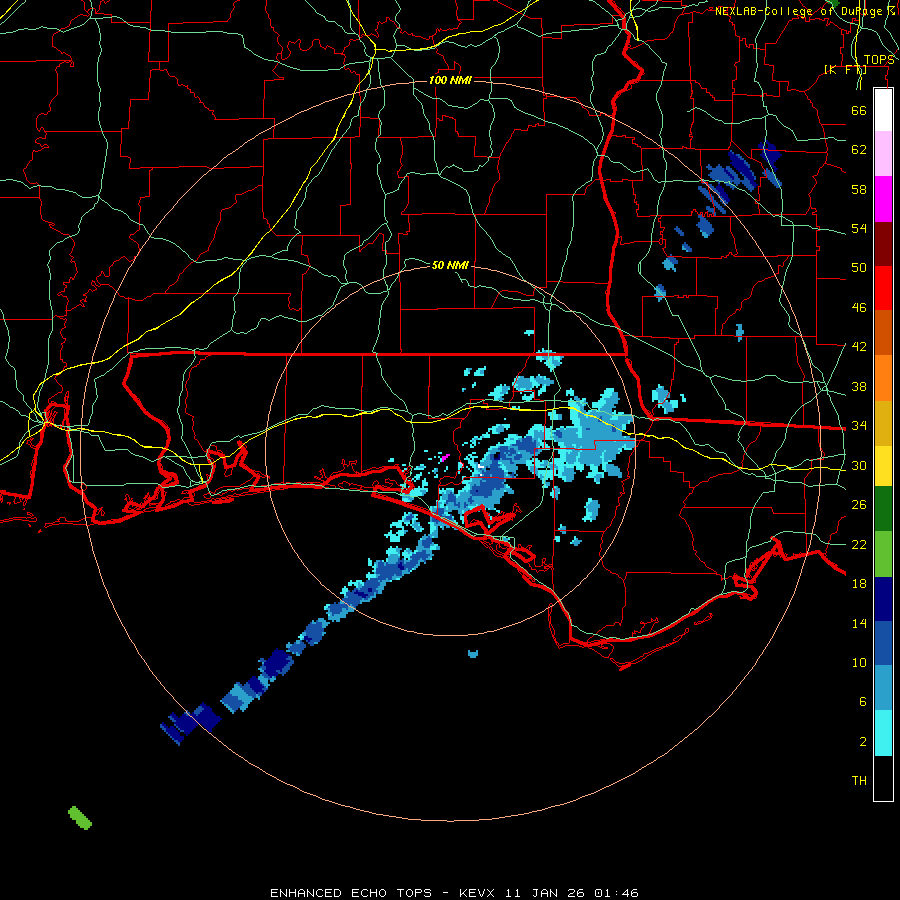Click the 62 legend value

[x=859, y=150]
